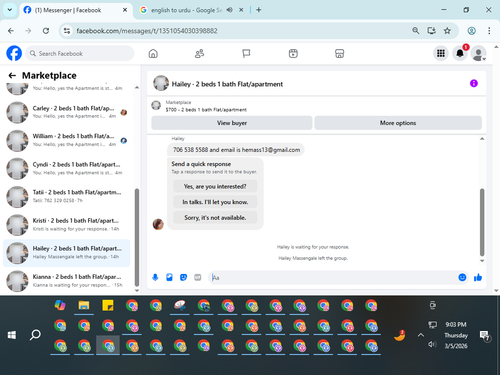
Task: Show hidden system tray icons
Action: 421,335
